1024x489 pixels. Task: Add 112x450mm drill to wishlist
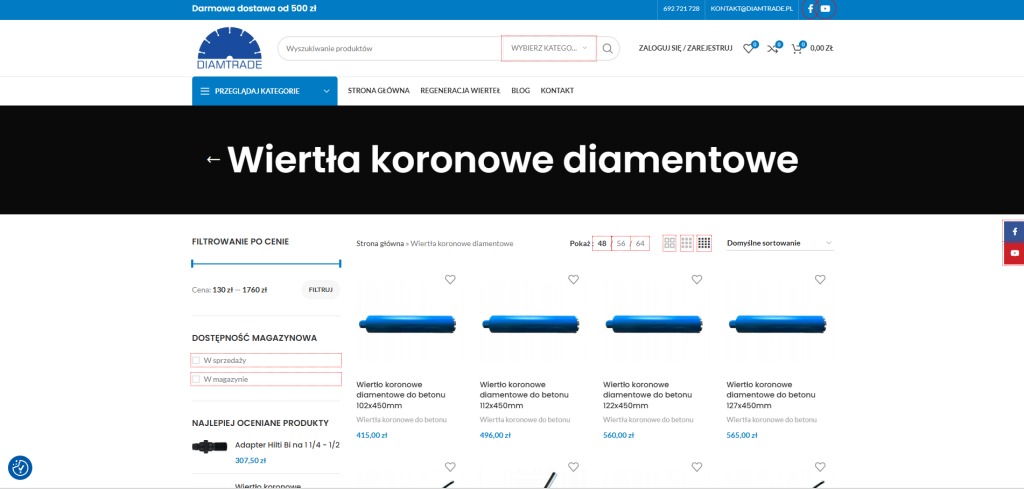pos(573,279)
